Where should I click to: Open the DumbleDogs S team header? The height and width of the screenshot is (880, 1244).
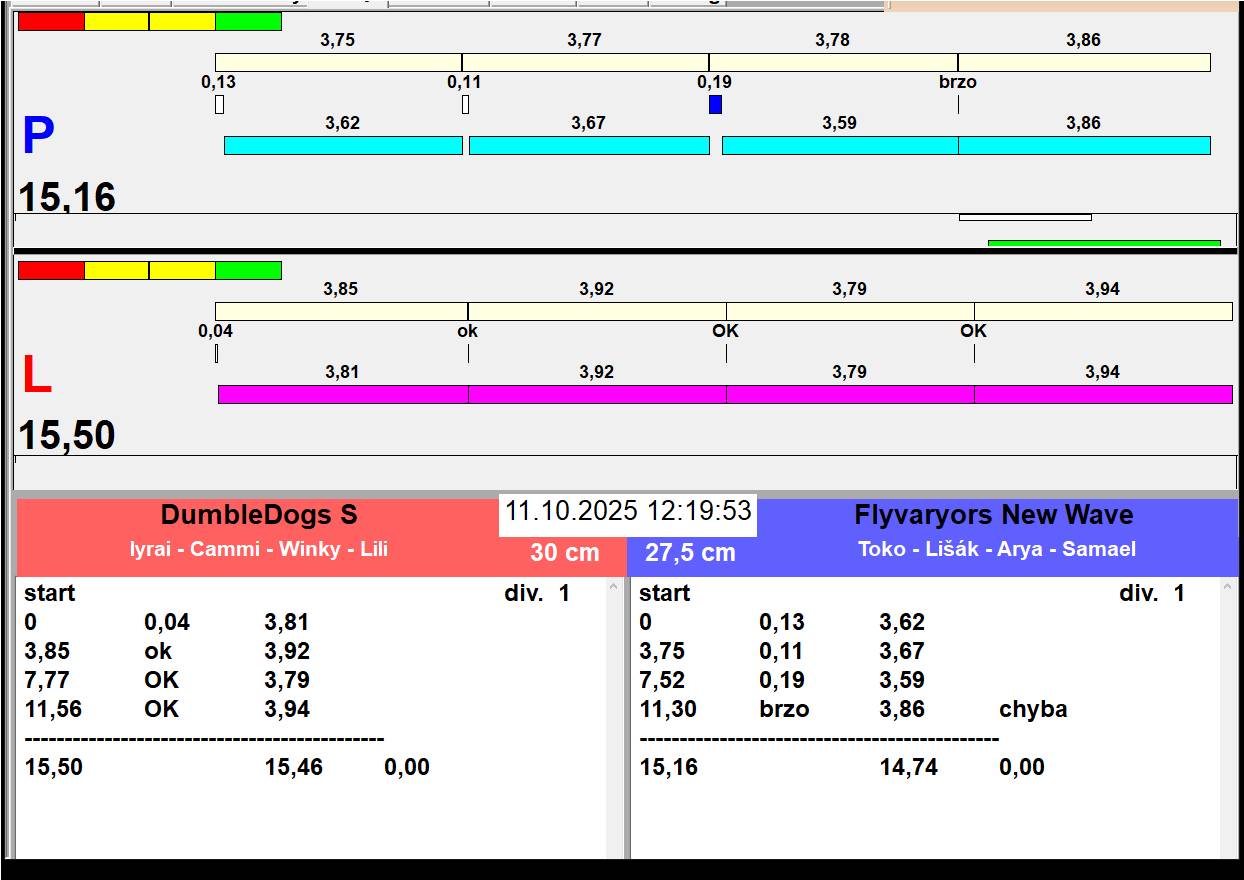[259, 515]
